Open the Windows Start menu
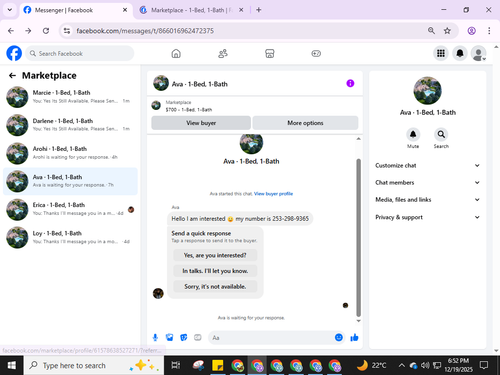 [12, 366]
